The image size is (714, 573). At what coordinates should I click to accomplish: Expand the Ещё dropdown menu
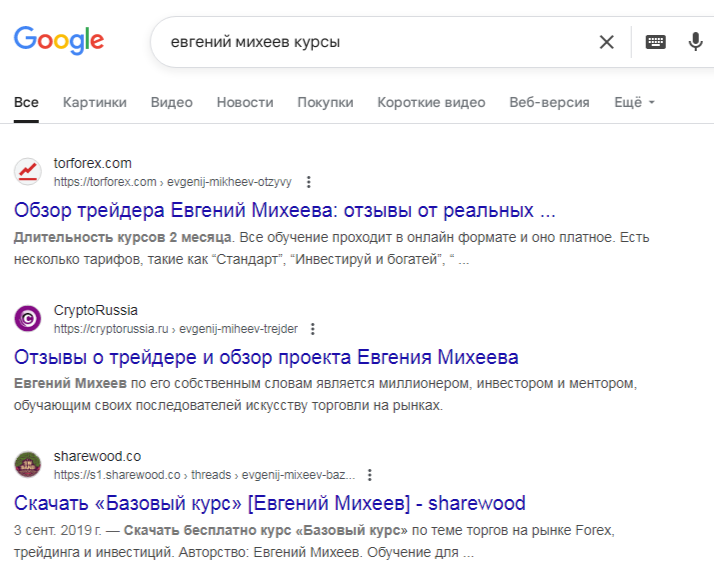(634, 102)
